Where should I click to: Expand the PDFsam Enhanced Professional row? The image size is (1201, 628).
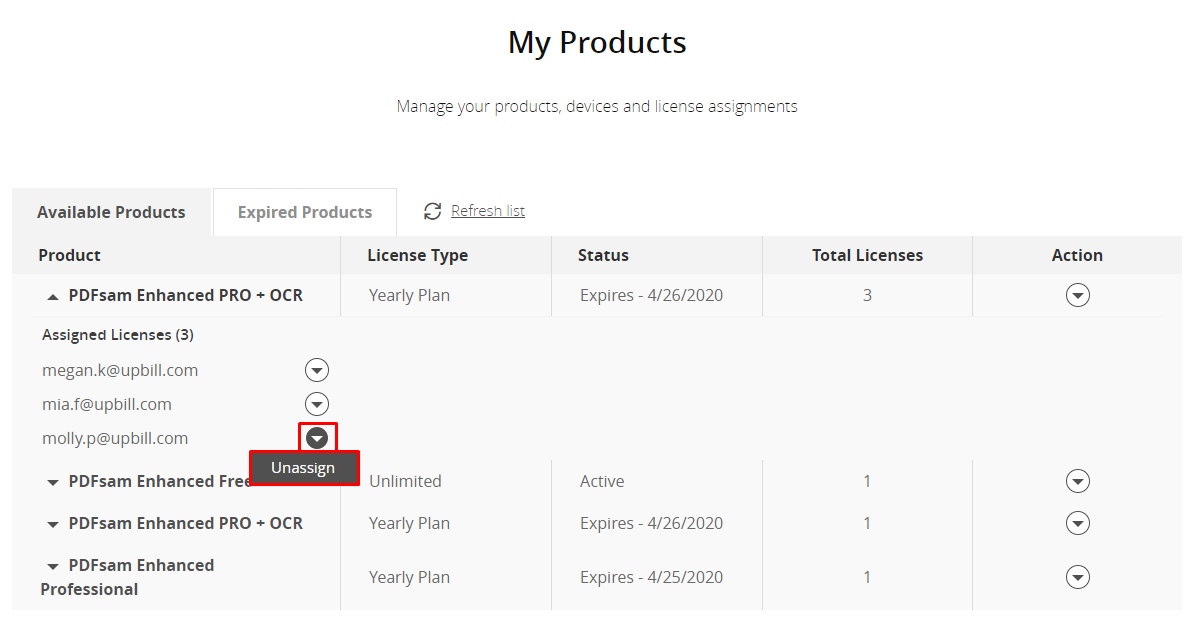click(53, 566)
